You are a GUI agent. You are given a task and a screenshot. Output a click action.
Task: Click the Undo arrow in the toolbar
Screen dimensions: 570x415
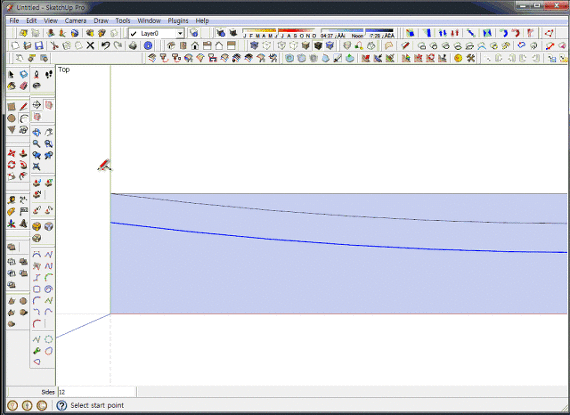(x=106, y=46)
